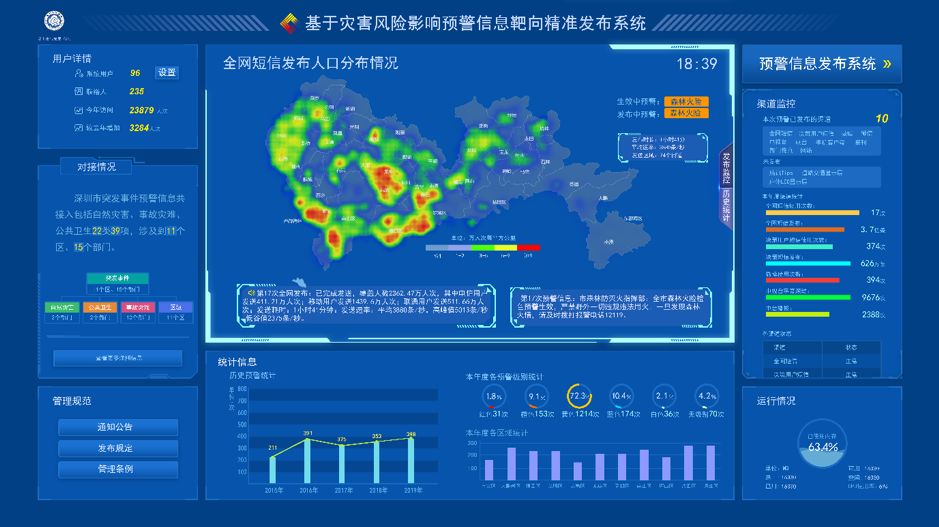The image size is (939, 527).
Task: Click the value 23879 in user details
Action: (x=141, y=110)
